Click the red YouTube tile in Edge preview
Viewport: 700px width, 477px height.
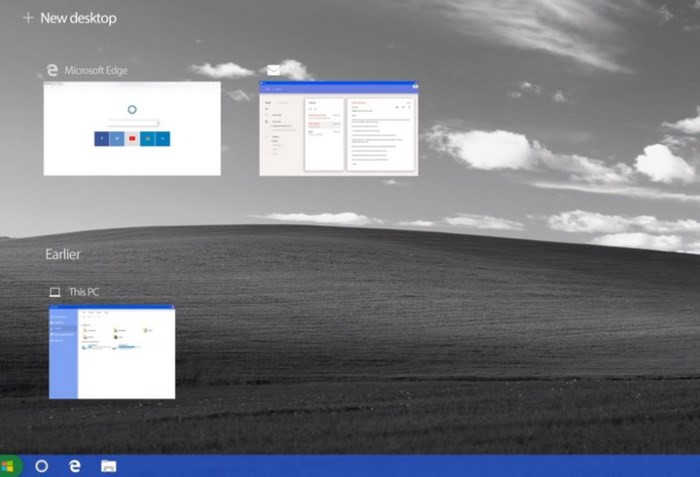[x=132, y=139]
